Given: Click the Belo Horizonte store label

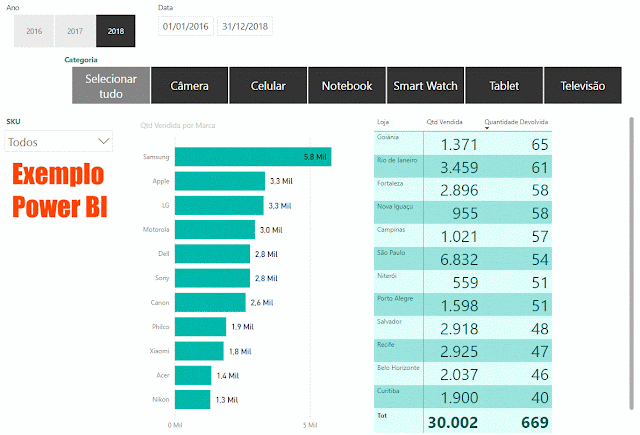Looking at the screenshot, I should [398, 368].
